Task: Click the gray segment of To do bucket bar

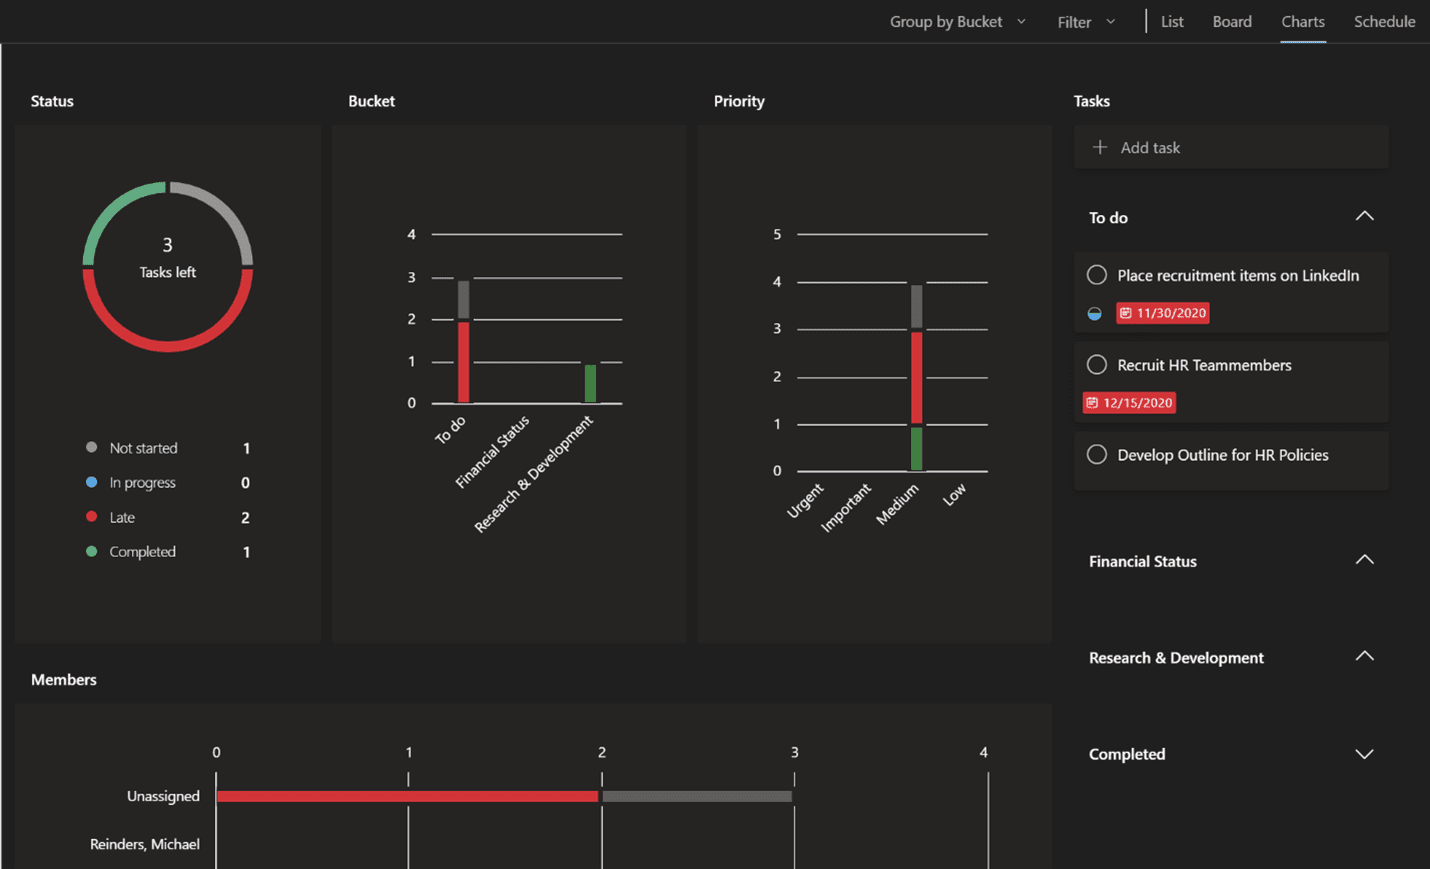Action: (464, 300)
